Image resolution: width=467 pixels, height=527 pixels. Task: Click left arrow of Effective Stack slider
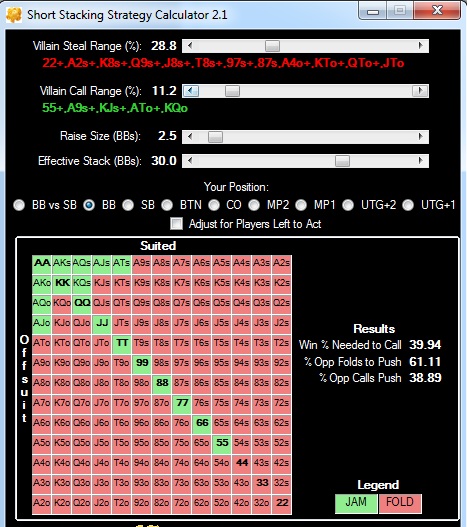(x=190, y=161)
